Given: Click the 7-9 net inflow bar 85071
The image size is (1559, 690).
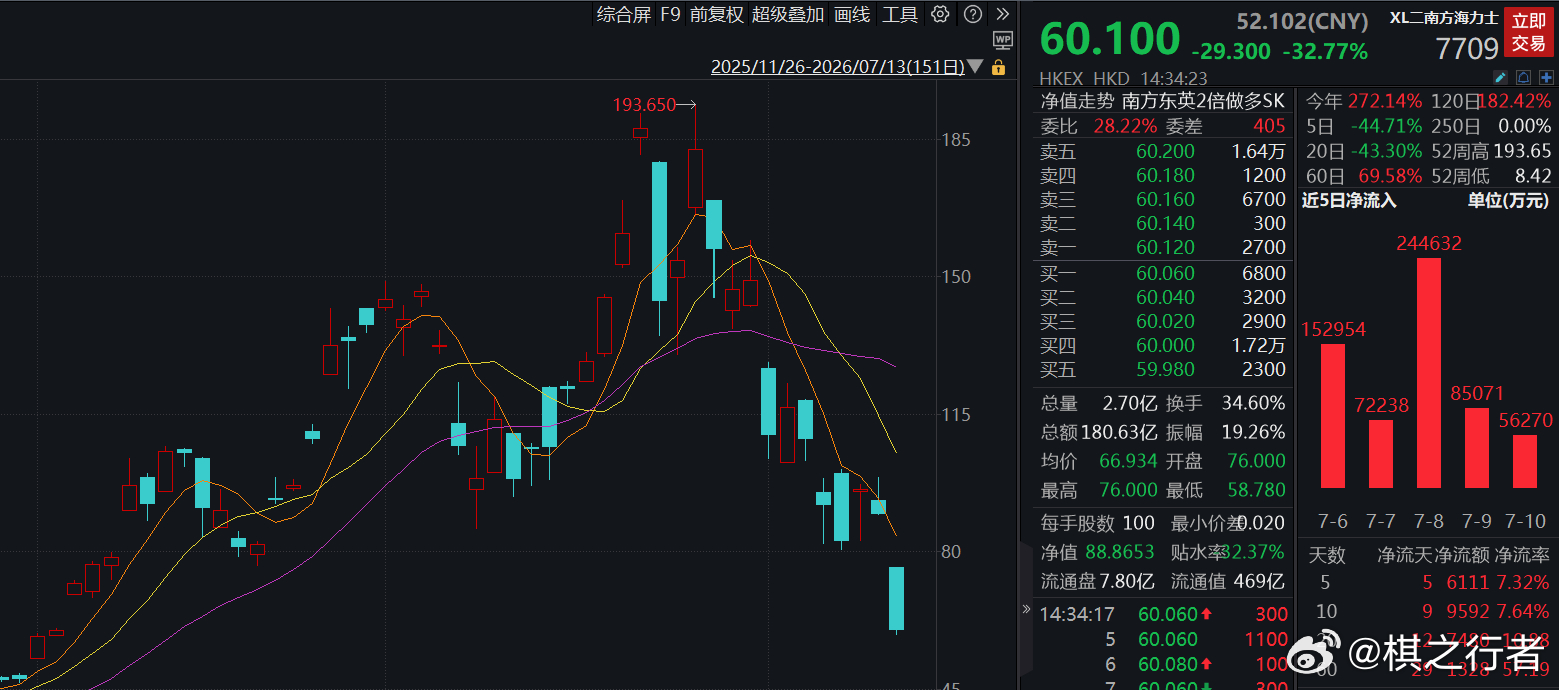Looking at the screenshot, I should [x=1476, y=448].
